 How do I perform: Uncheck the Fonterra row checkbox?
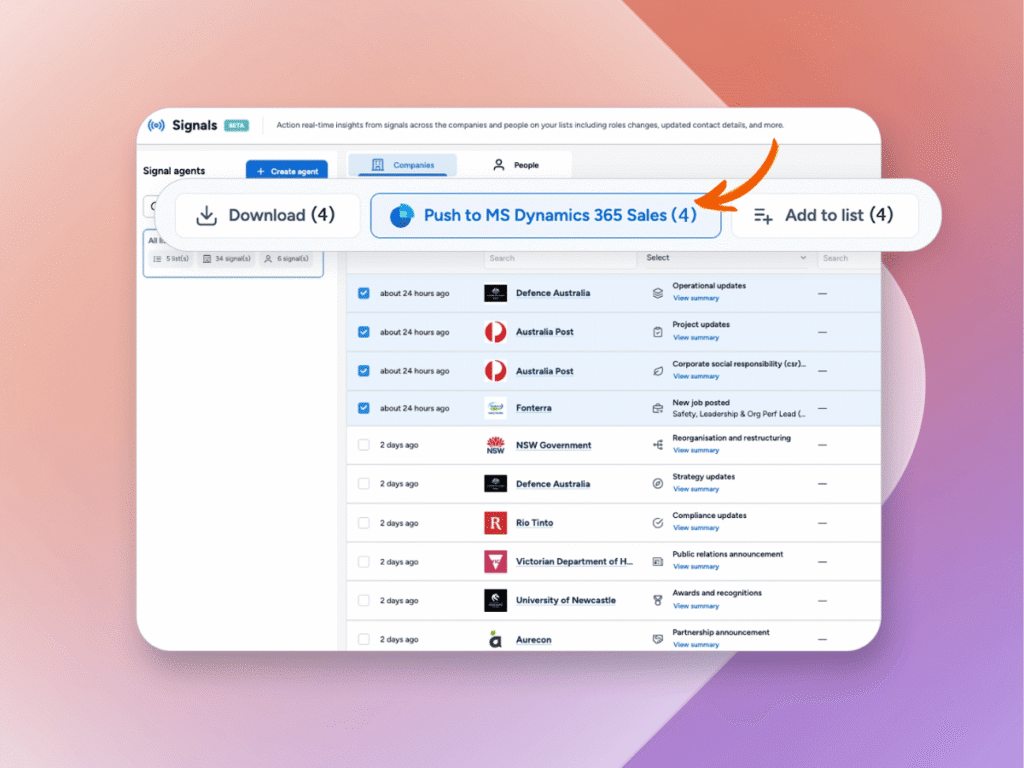(364, 408)
